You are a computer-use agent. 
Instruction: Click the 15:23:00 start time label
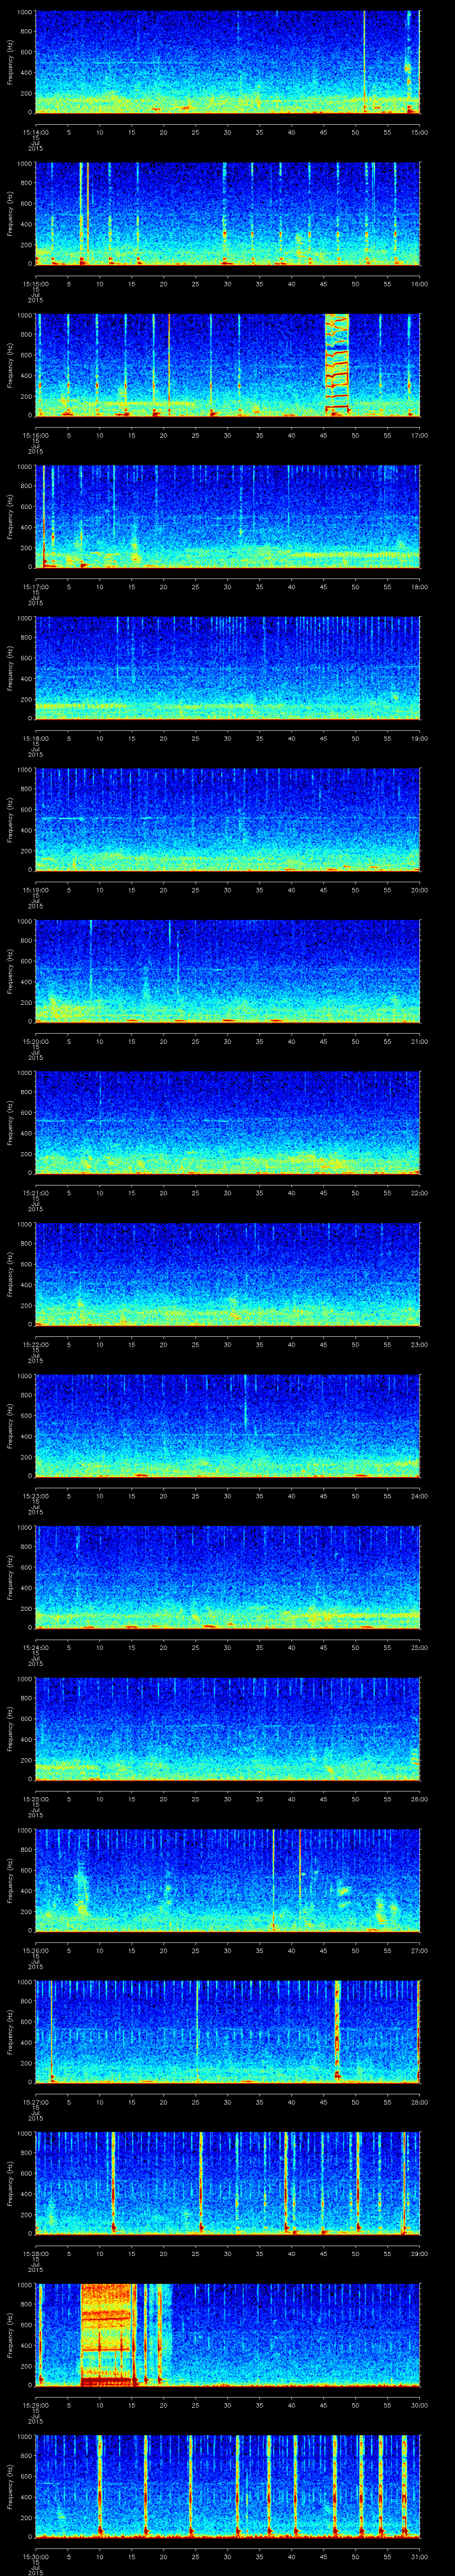pos(35,1496)
